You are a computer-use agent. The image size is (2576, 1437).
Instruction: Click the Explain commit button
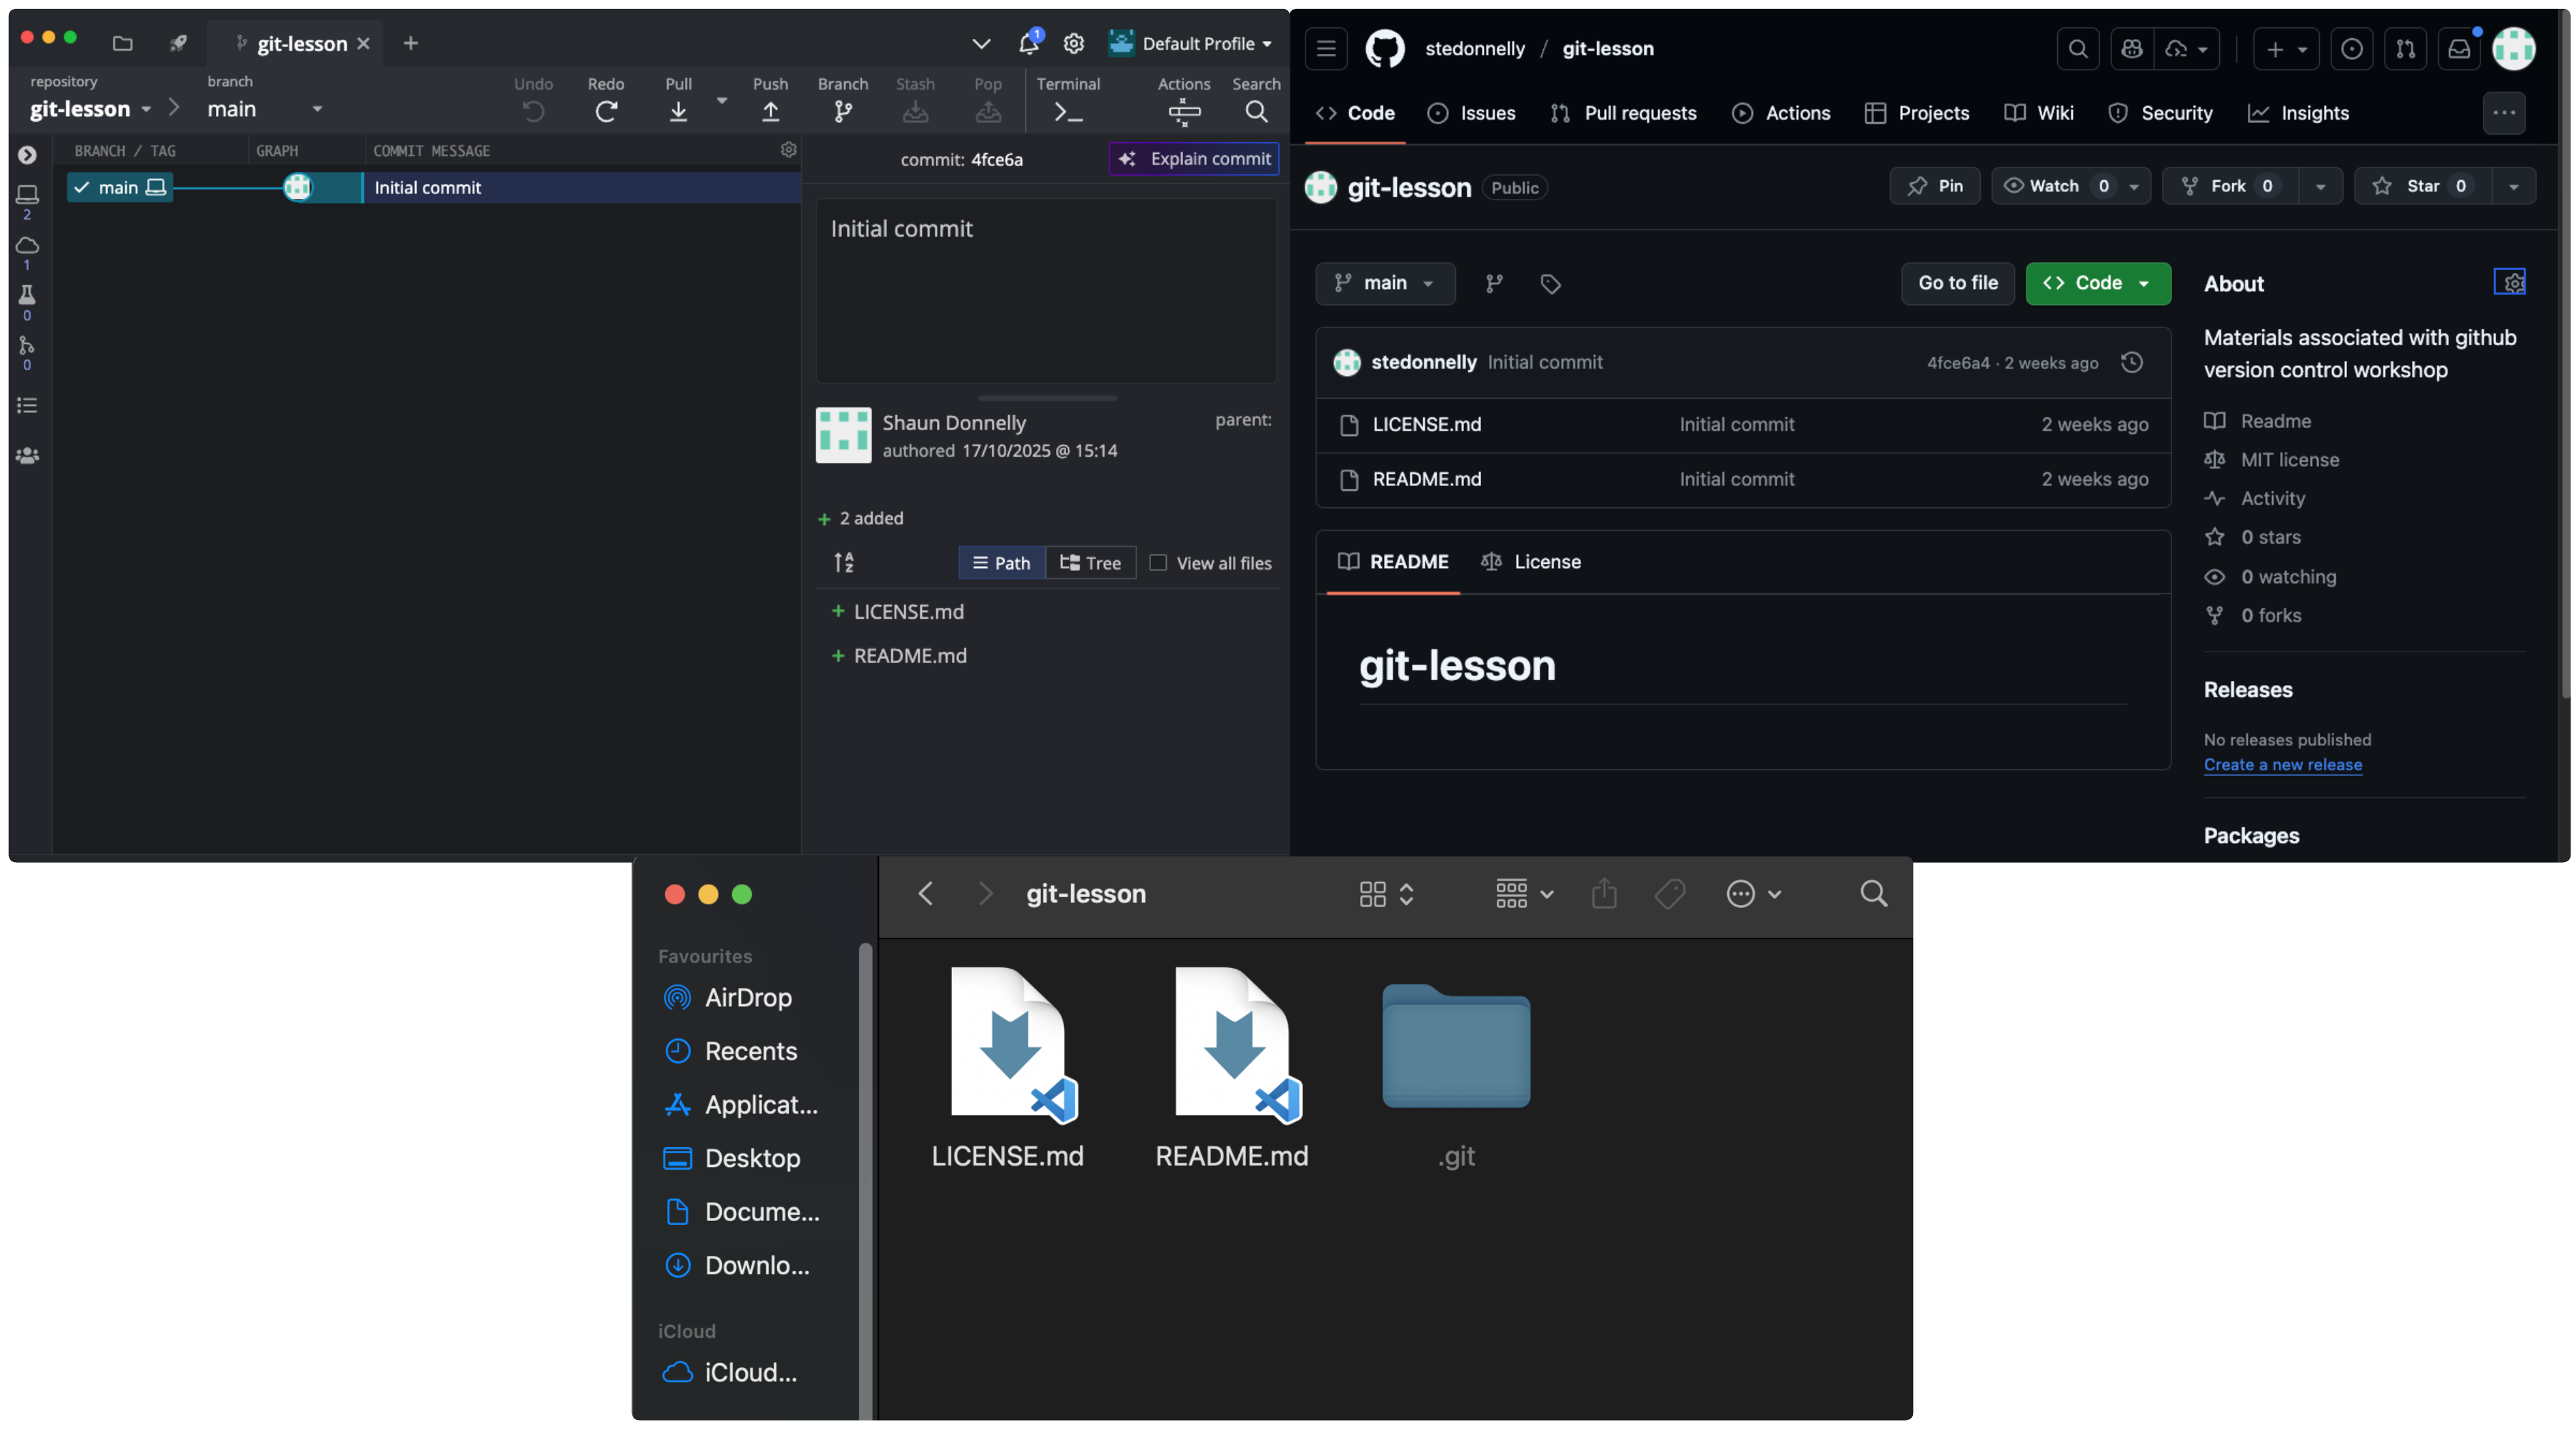[1193, 158]
